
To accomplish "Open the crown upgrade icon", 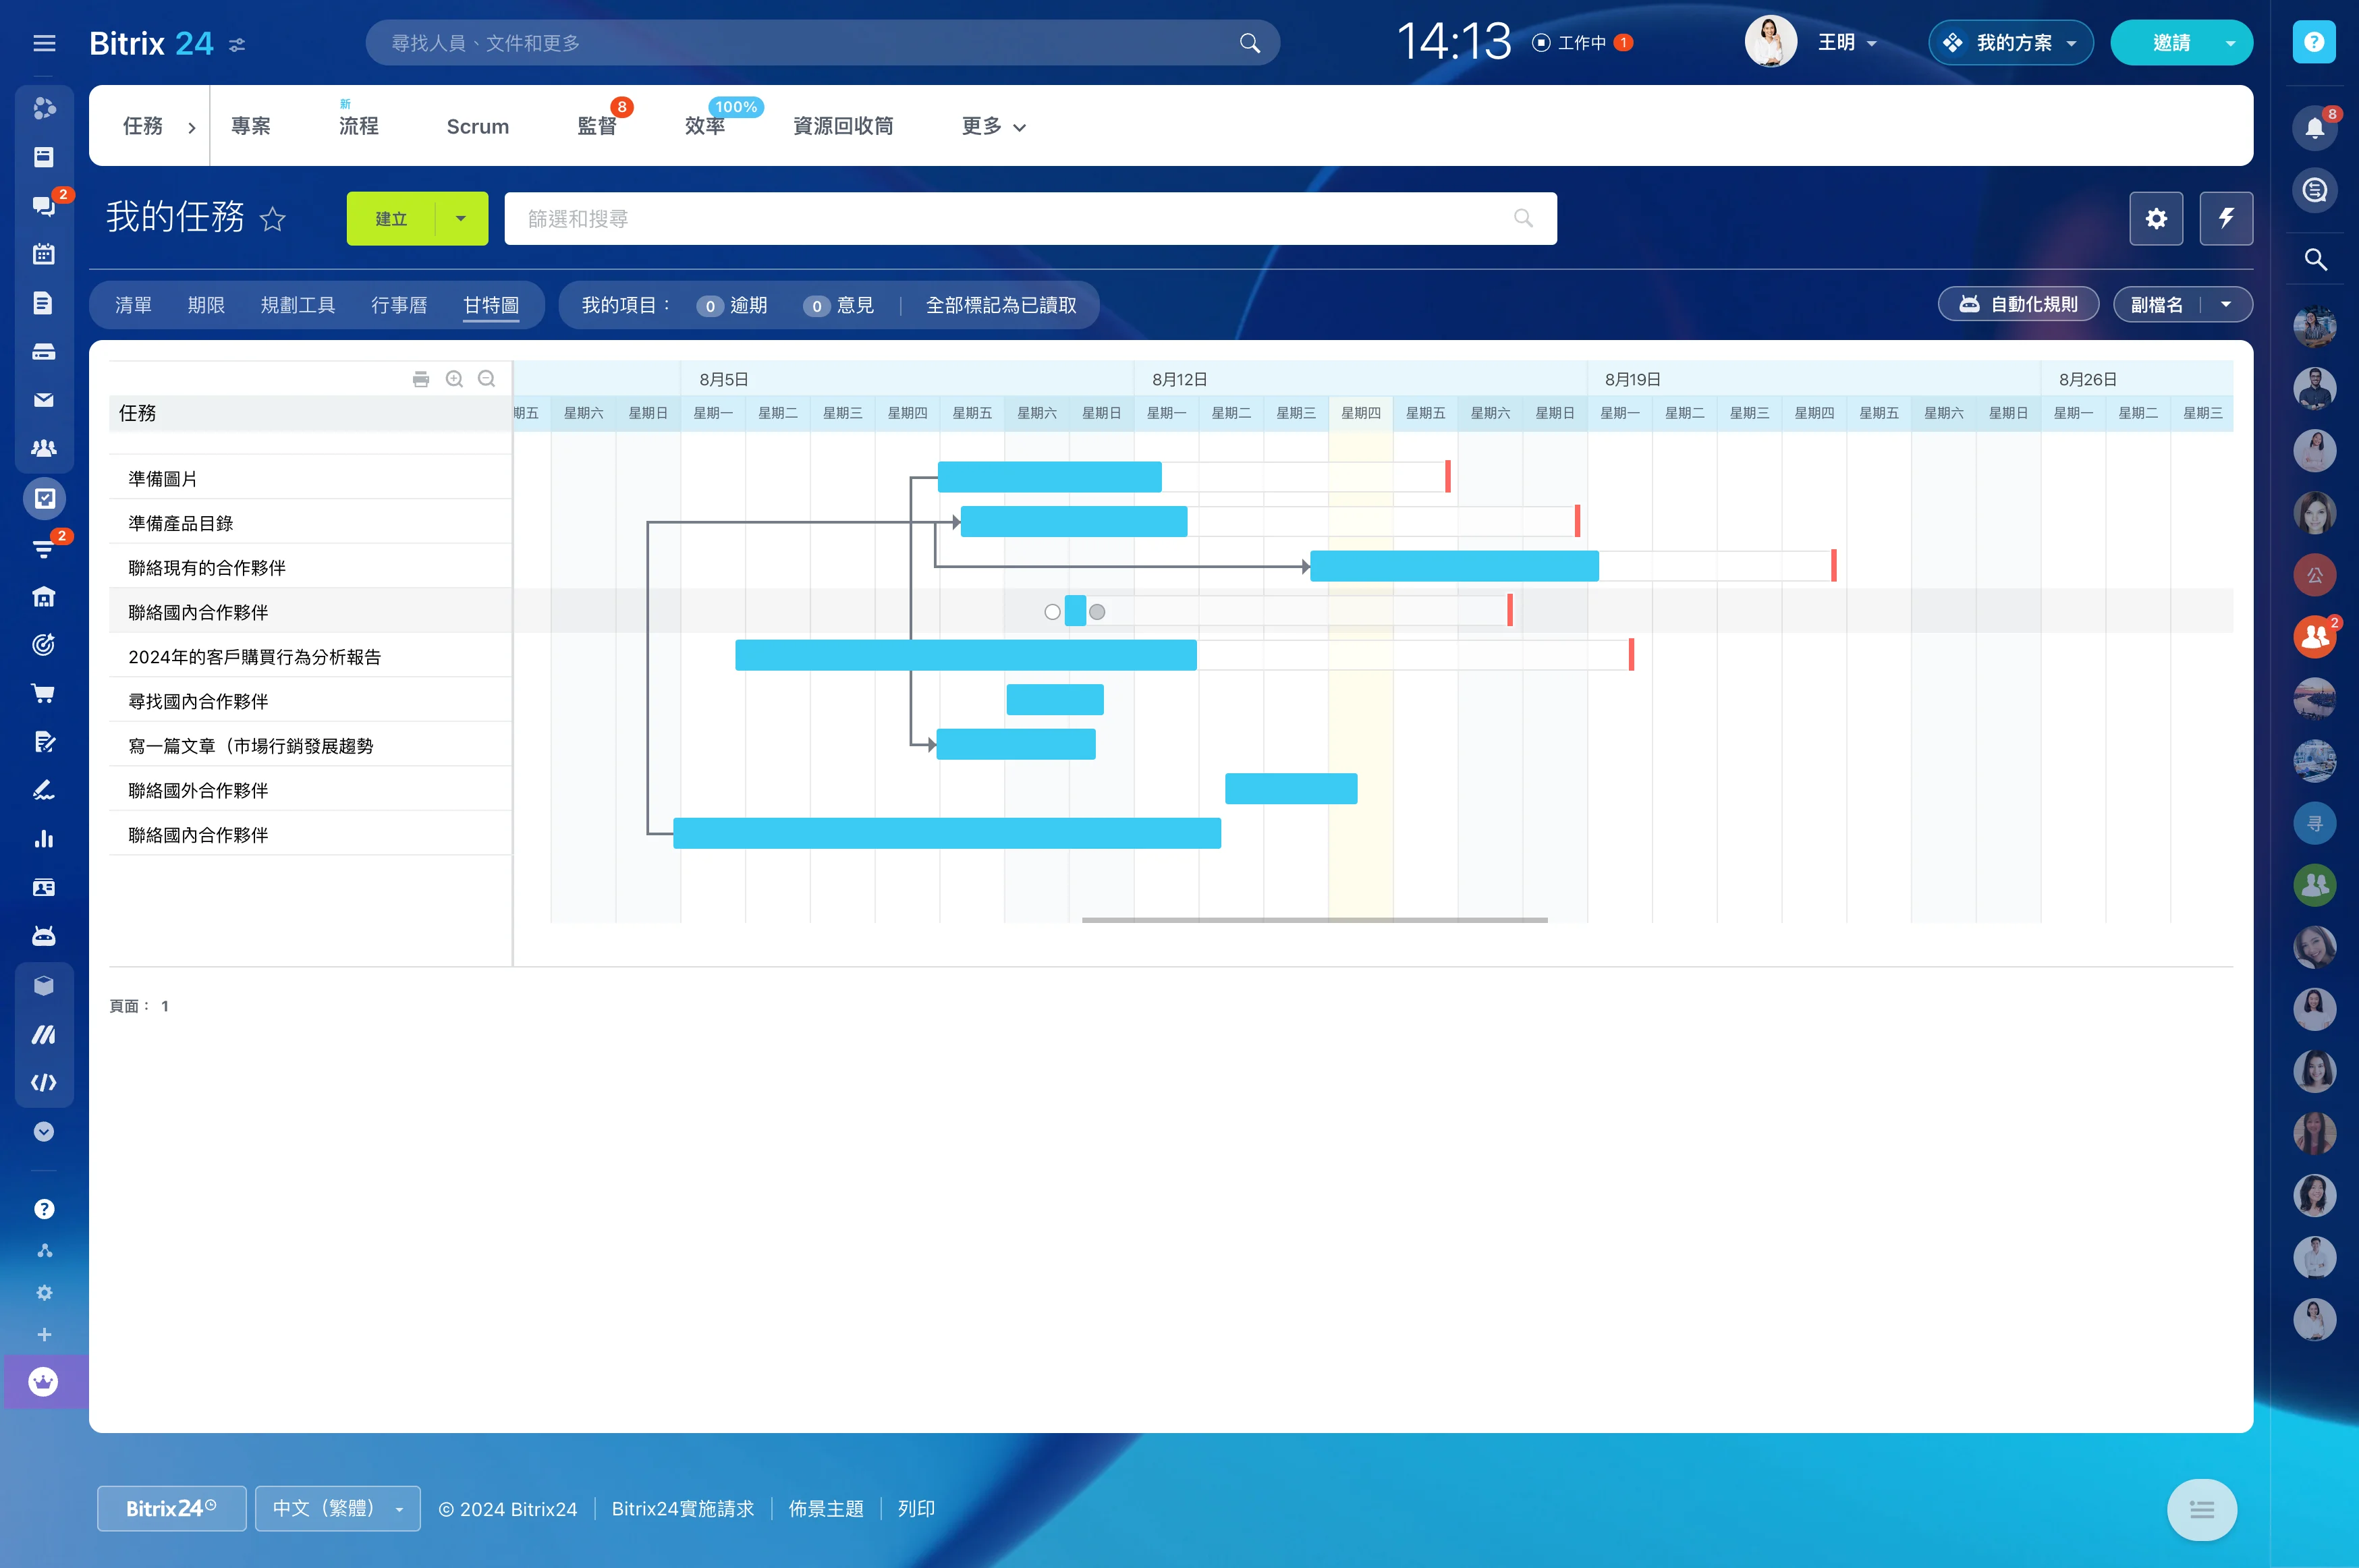I will pos(44,1382).
